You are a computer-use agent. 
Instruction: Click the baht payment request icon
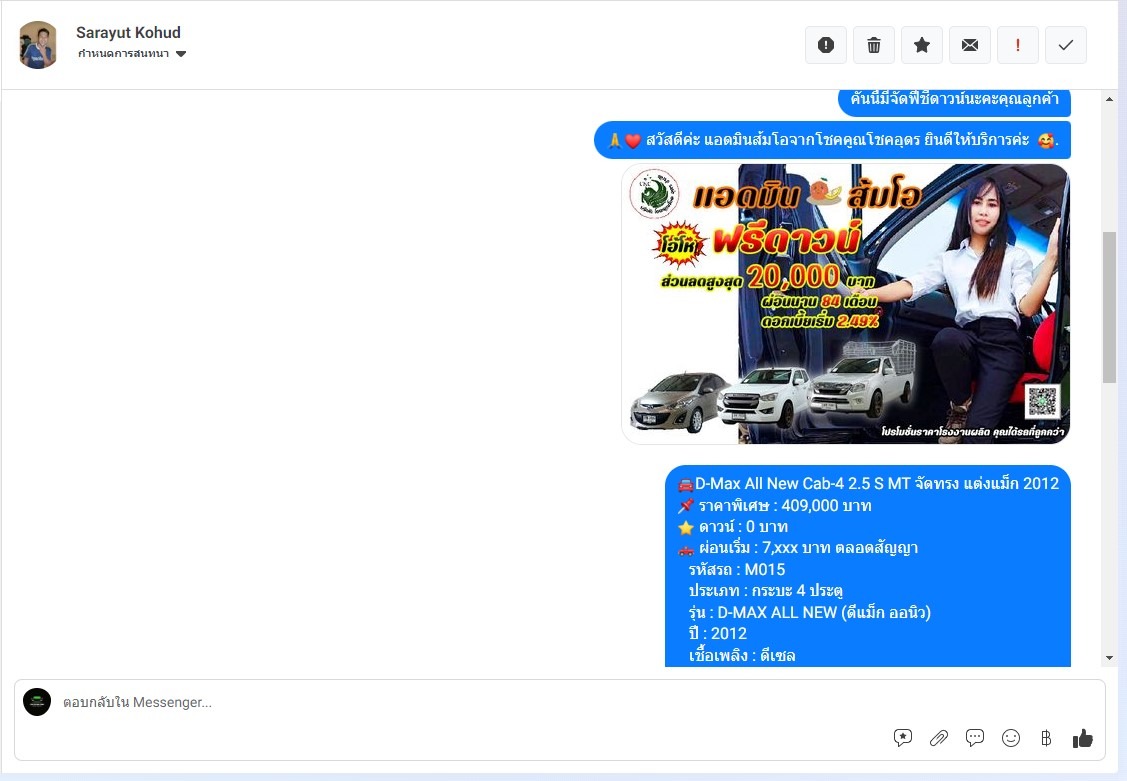pos(1046,738)
